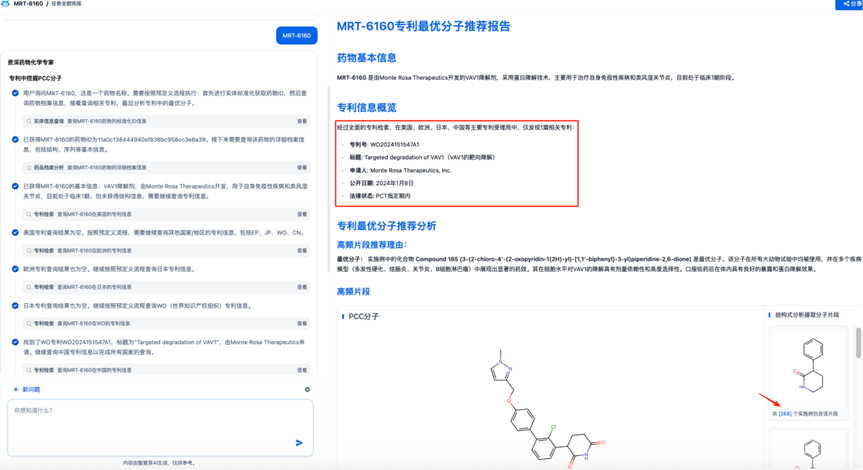
Task: Click the search icon of 实体信息查询 row
Action: (29, 121)
